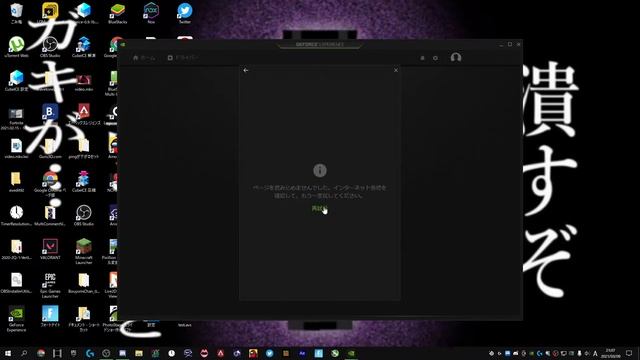The height and width of the screenshot is (360, 640).
Task: Go back using the panel's left arrow
Action: pyautogui.click(x=246, y=70)
